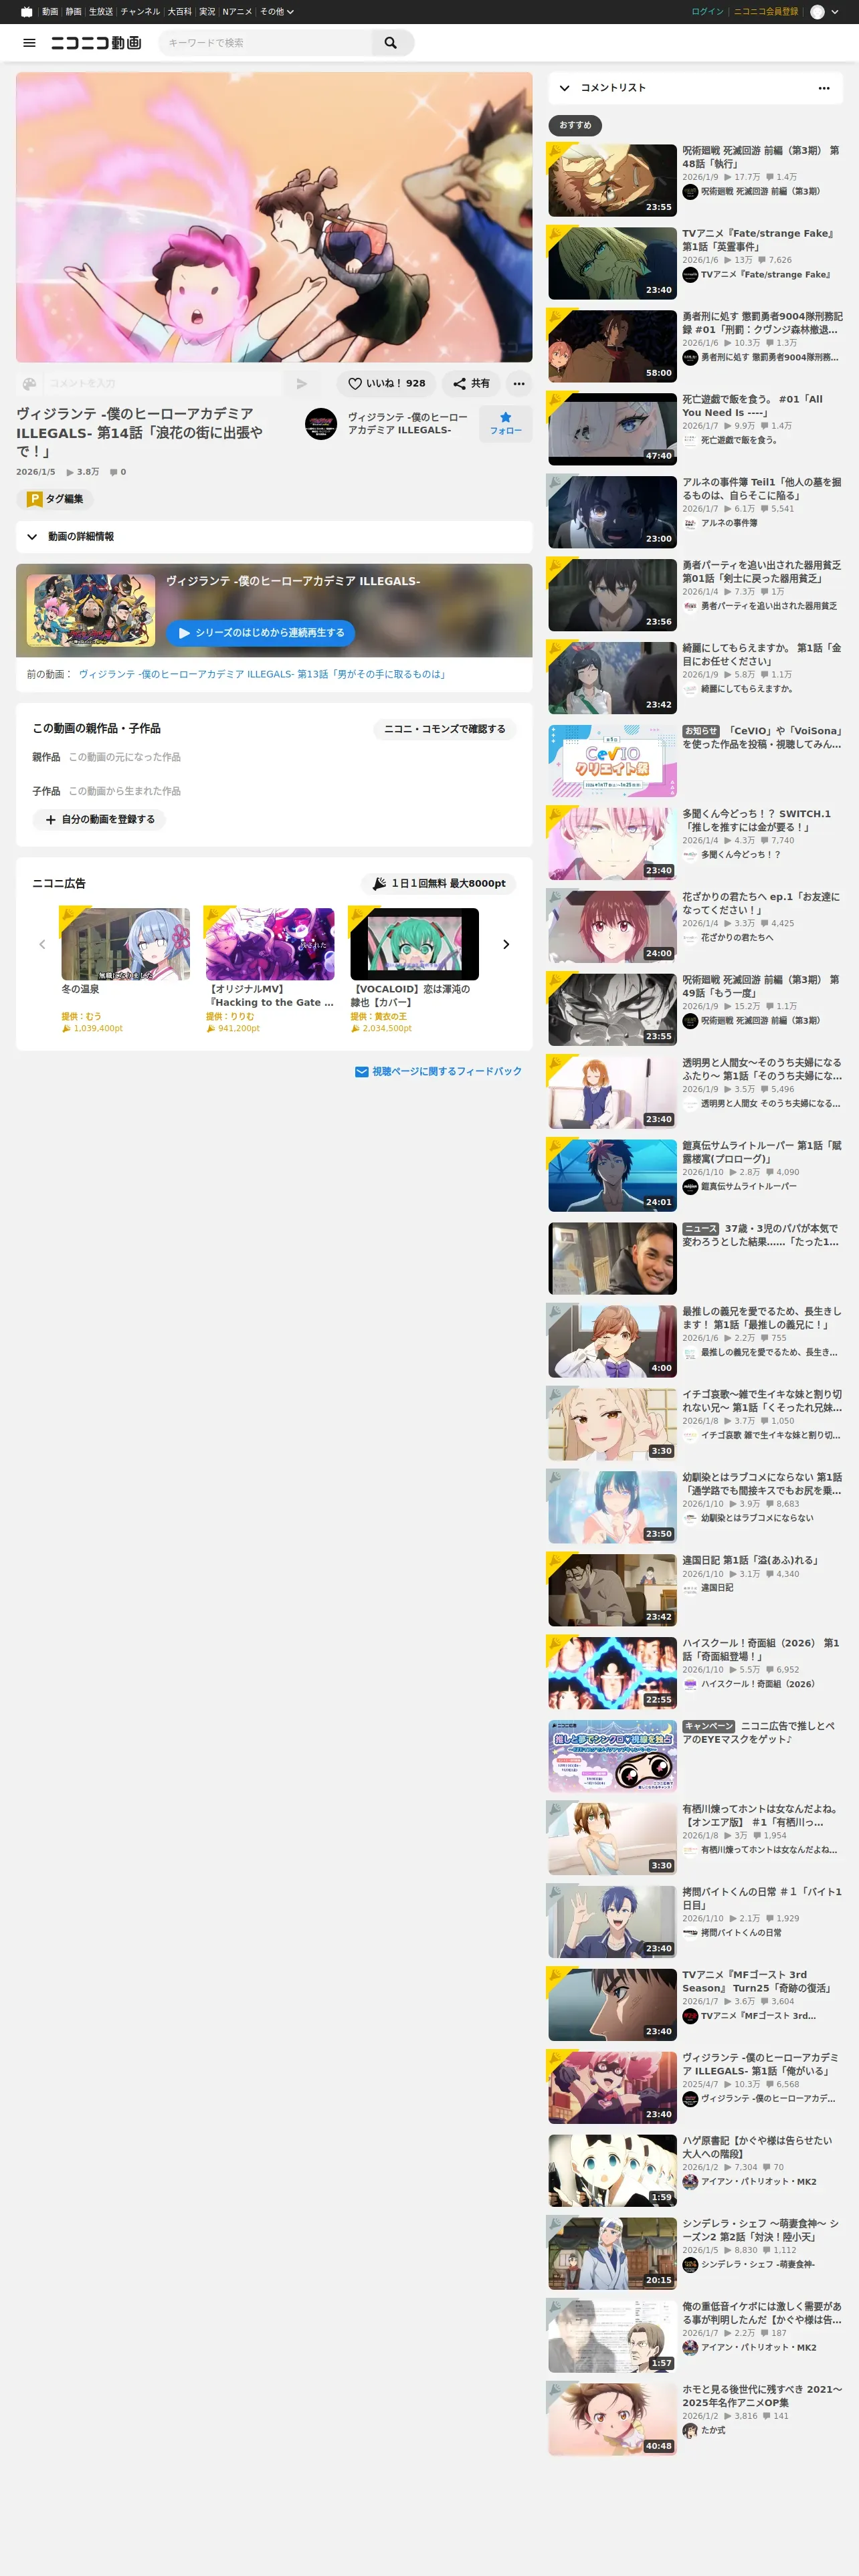Open the CeVIO クリエイト祭 banner thumbnail

tap(612, 761)
